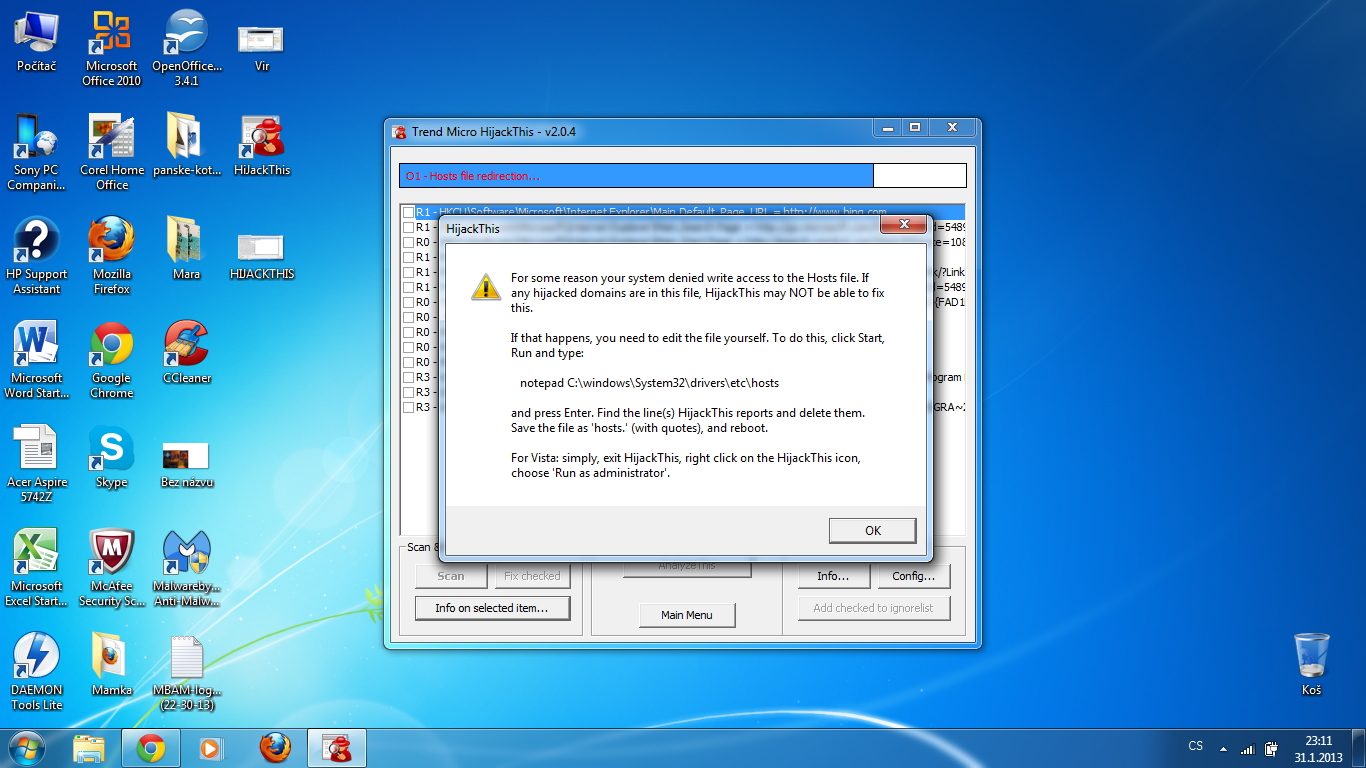Viewport: 1366px width, 768px height.
Task: Select the Acer Aspire 5742Z desktop file
Action: coord(37,464)
